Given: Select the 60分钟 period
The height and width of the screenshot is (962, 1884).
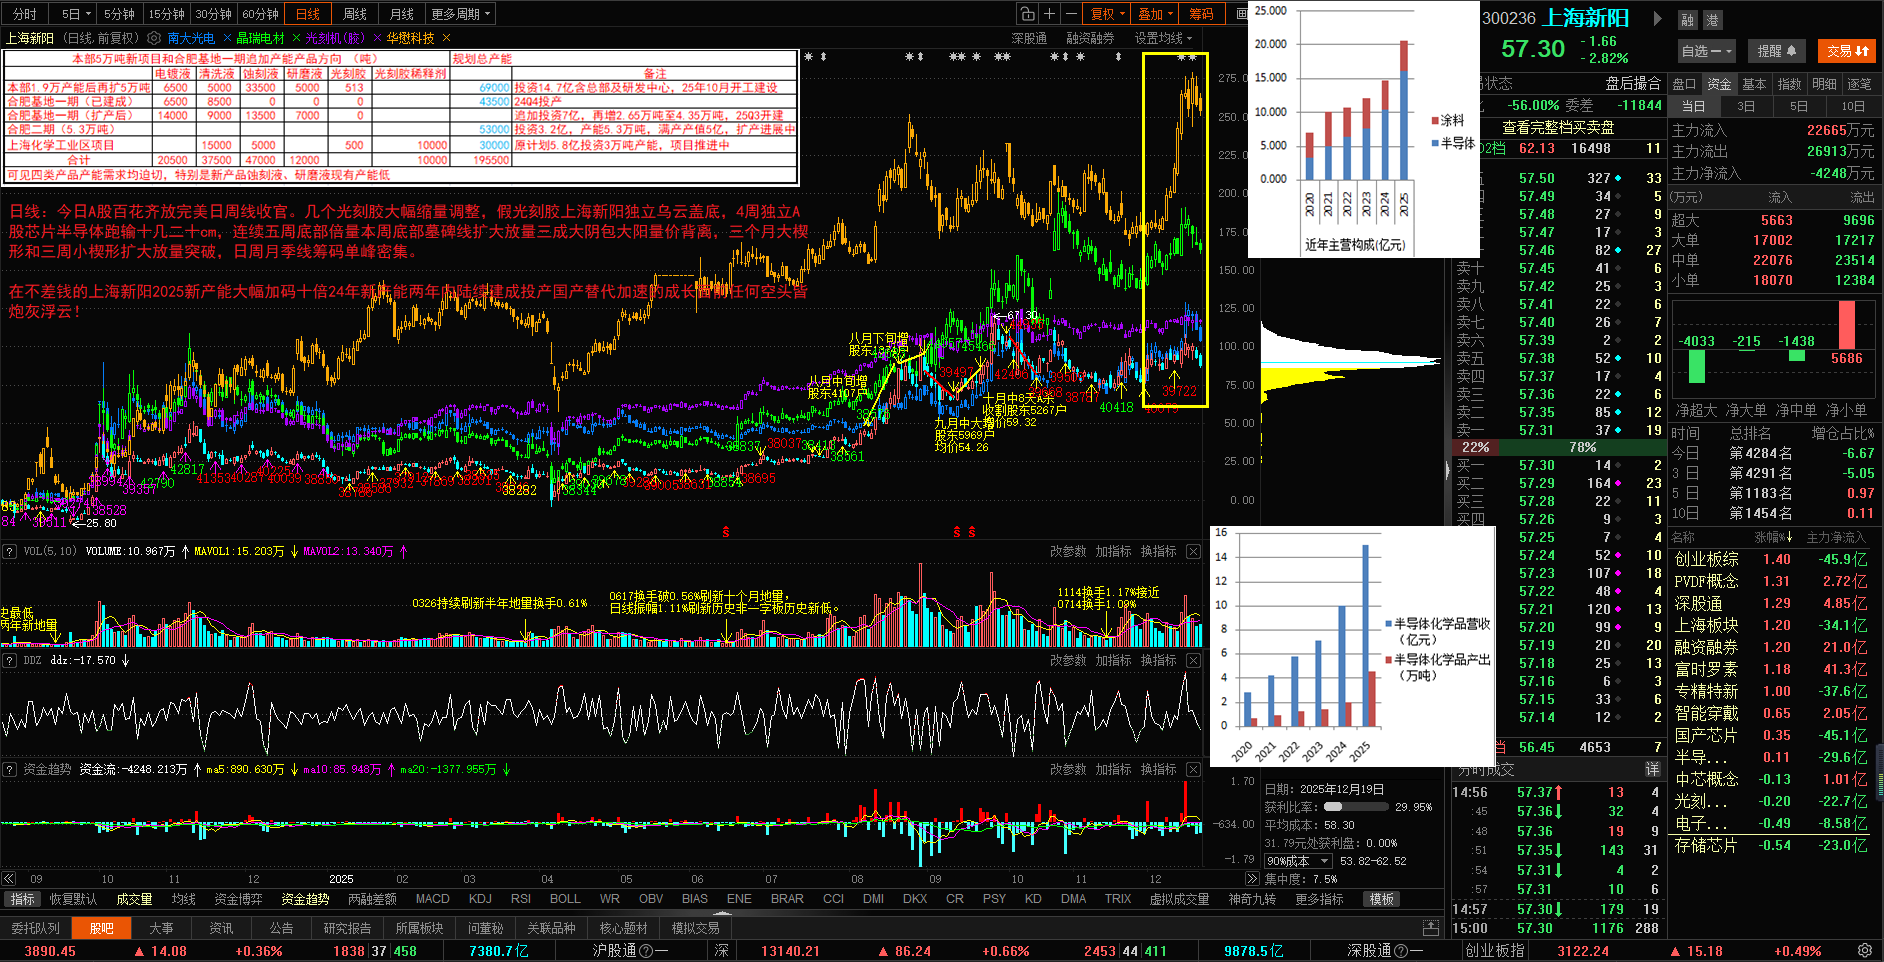Looking at the screenshot, I should coord(260,14).
